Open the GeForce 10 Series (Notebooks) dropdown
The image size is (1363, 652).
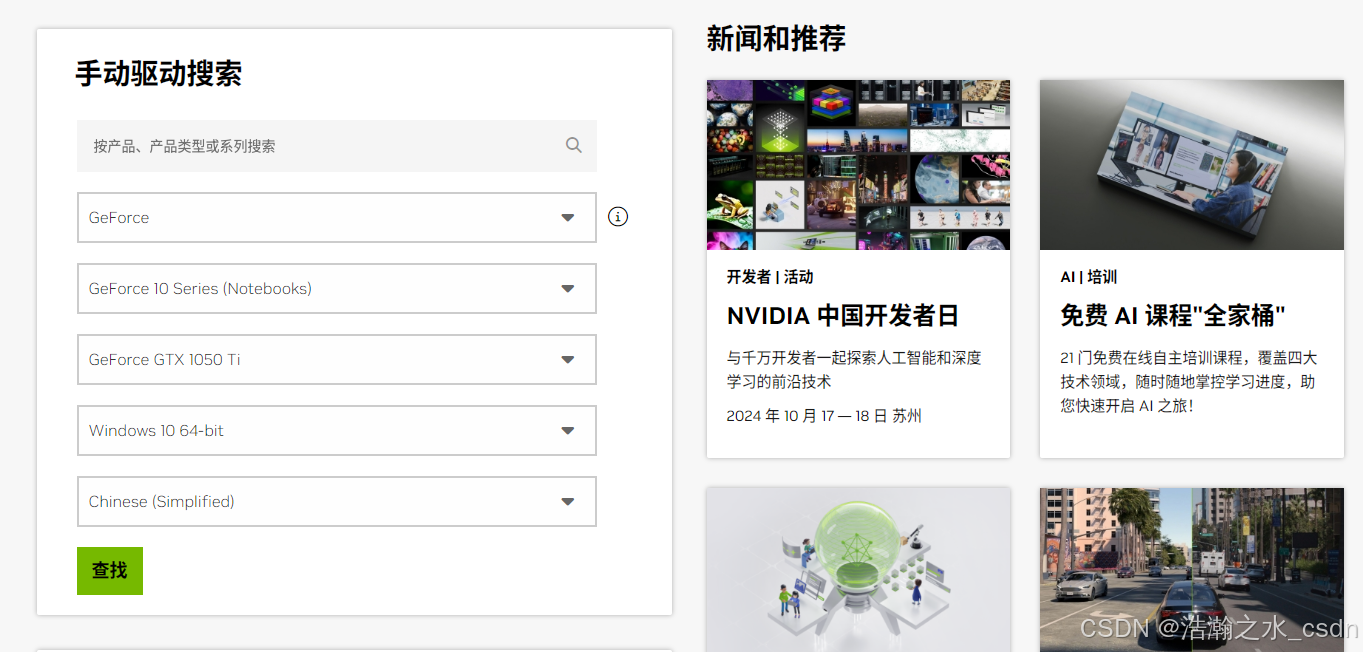click(x=337, y=288)
